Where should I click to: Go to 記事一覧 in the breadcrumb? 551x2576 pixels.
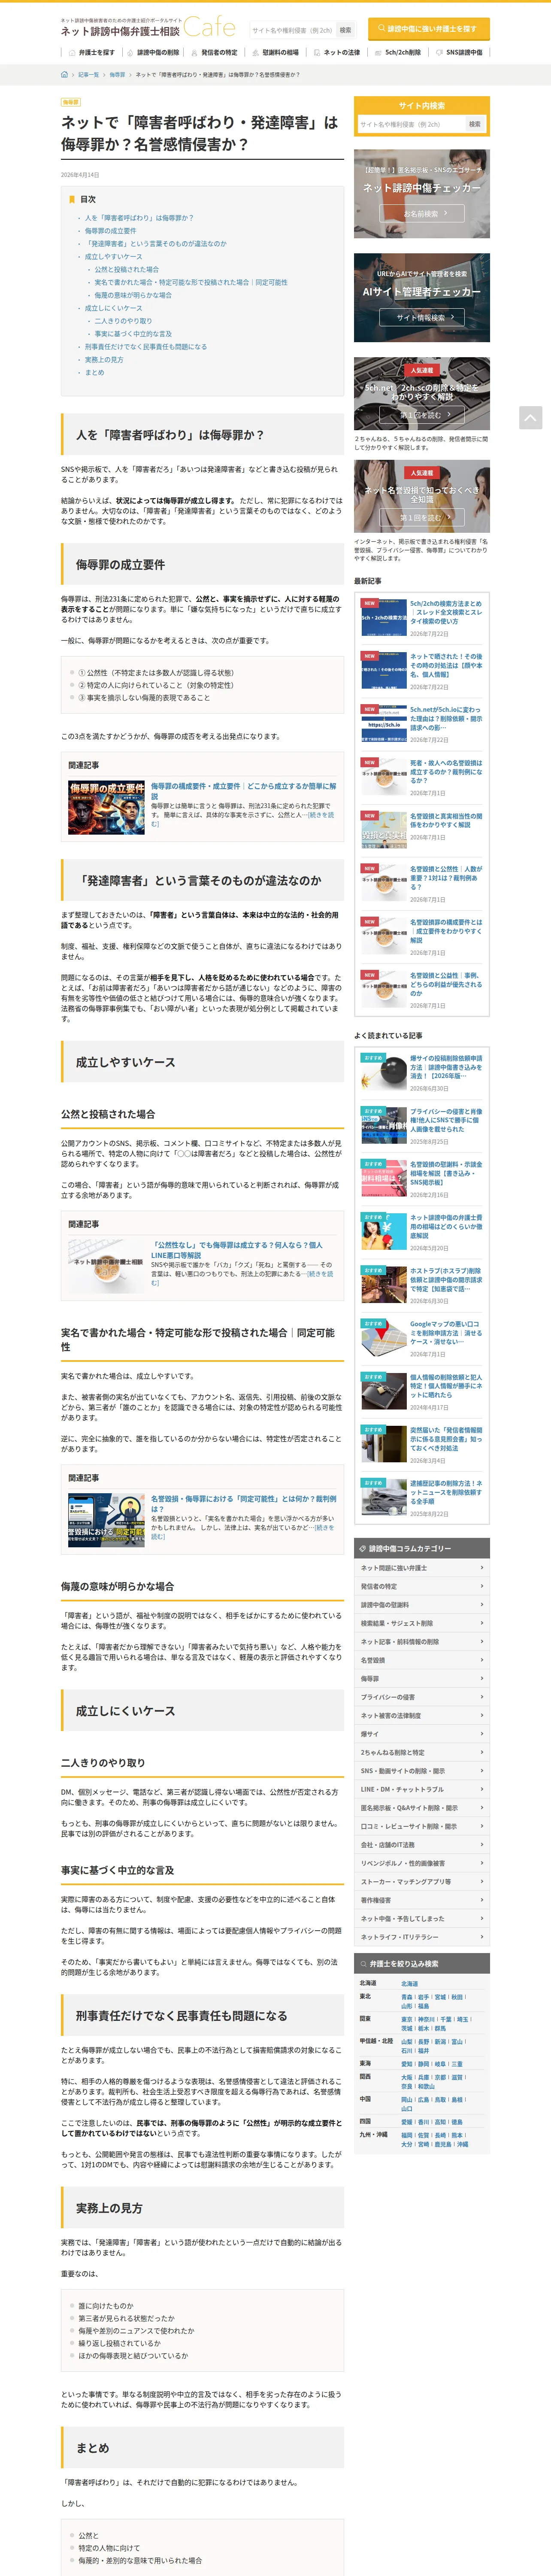(x=89, y=75)
